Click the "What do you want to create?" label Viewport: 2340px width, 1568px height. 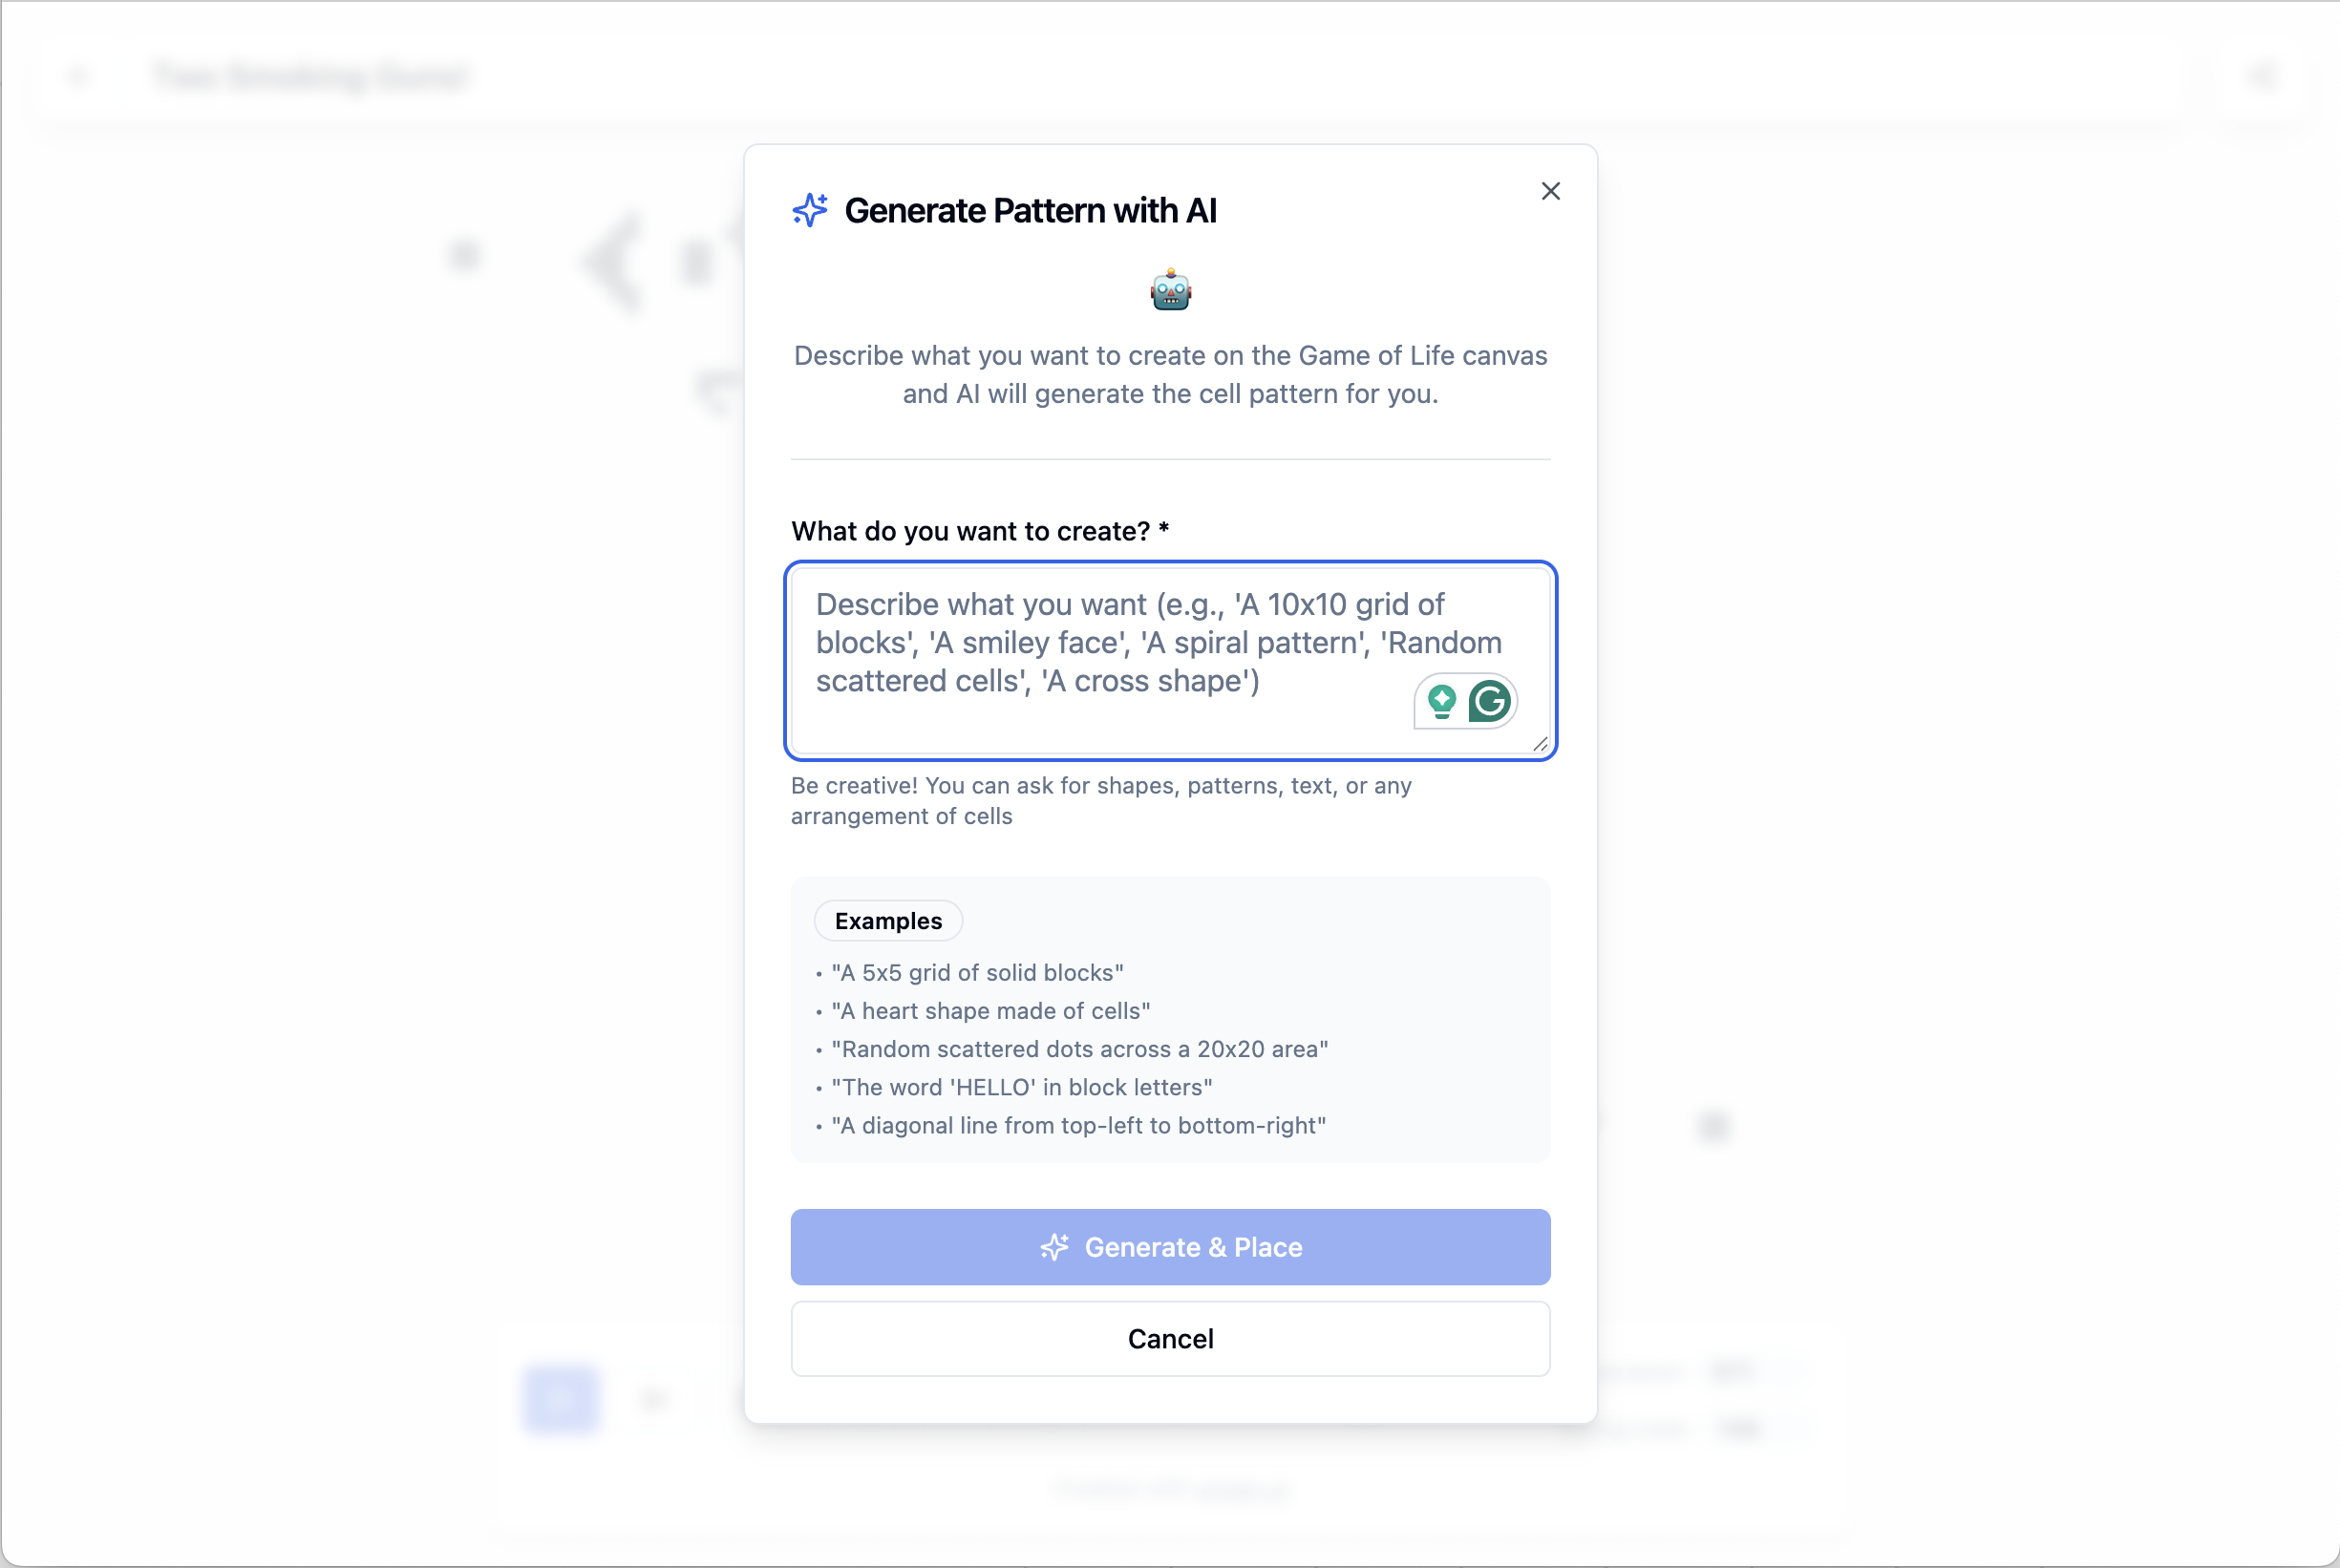[x=979, y=531]
